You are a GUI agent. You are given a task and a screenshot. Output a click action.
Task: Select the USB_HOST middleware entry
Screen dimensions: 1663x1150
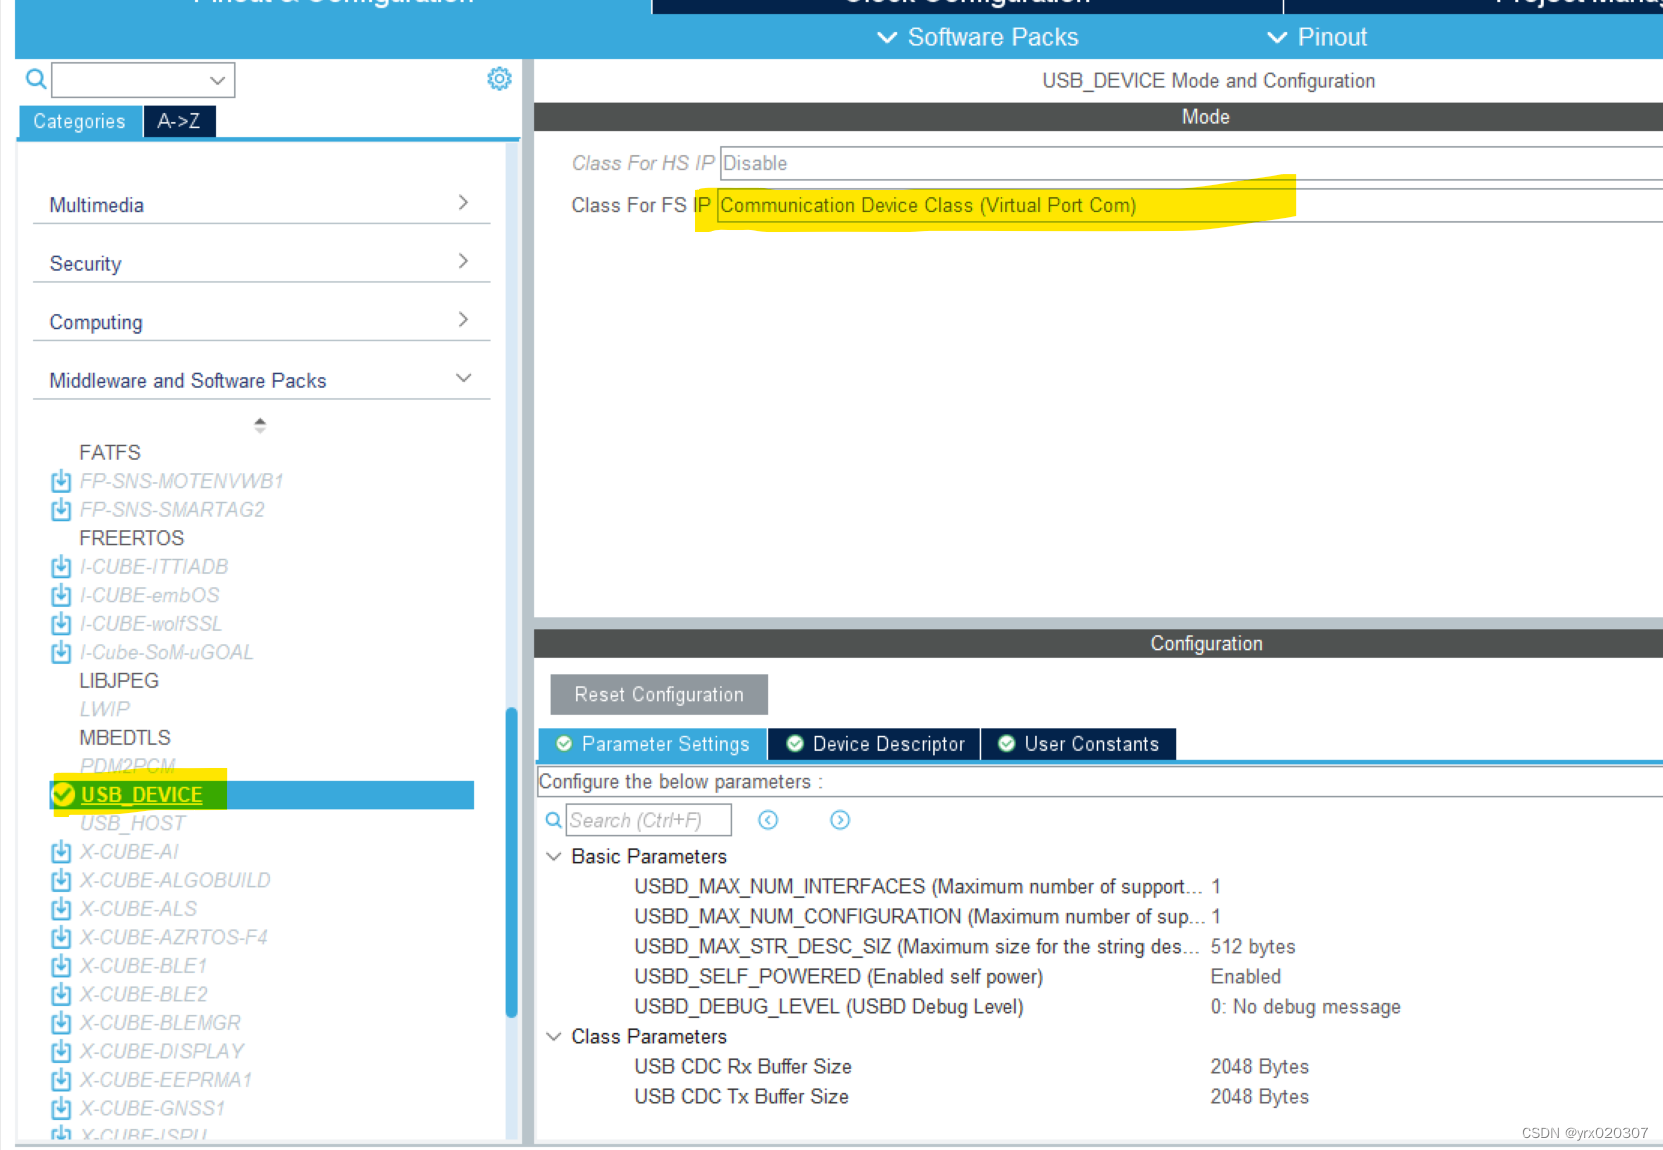point(132,823)
